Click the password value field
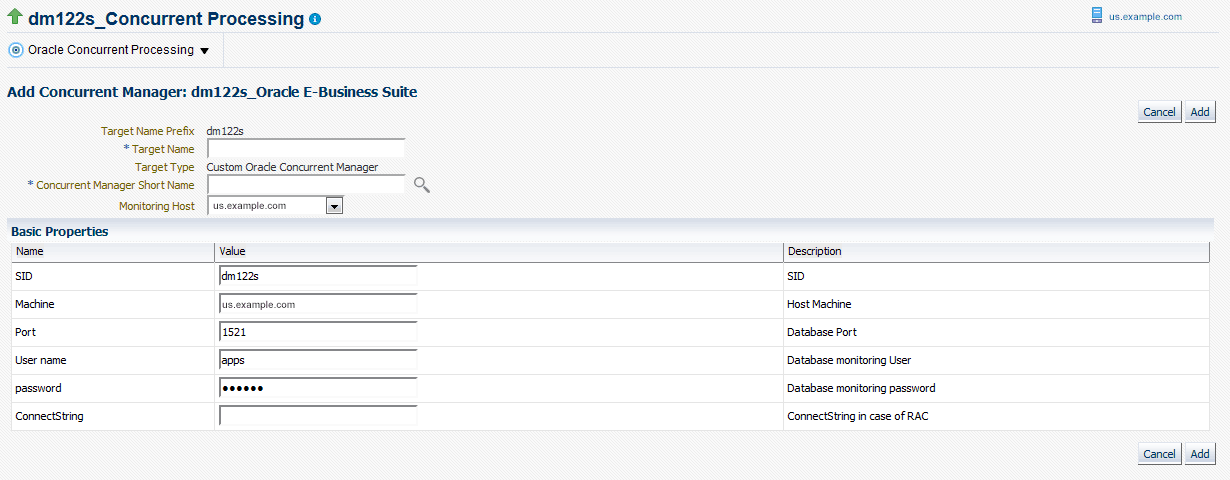The image size is (1230, 480). [x=317, y=388]
